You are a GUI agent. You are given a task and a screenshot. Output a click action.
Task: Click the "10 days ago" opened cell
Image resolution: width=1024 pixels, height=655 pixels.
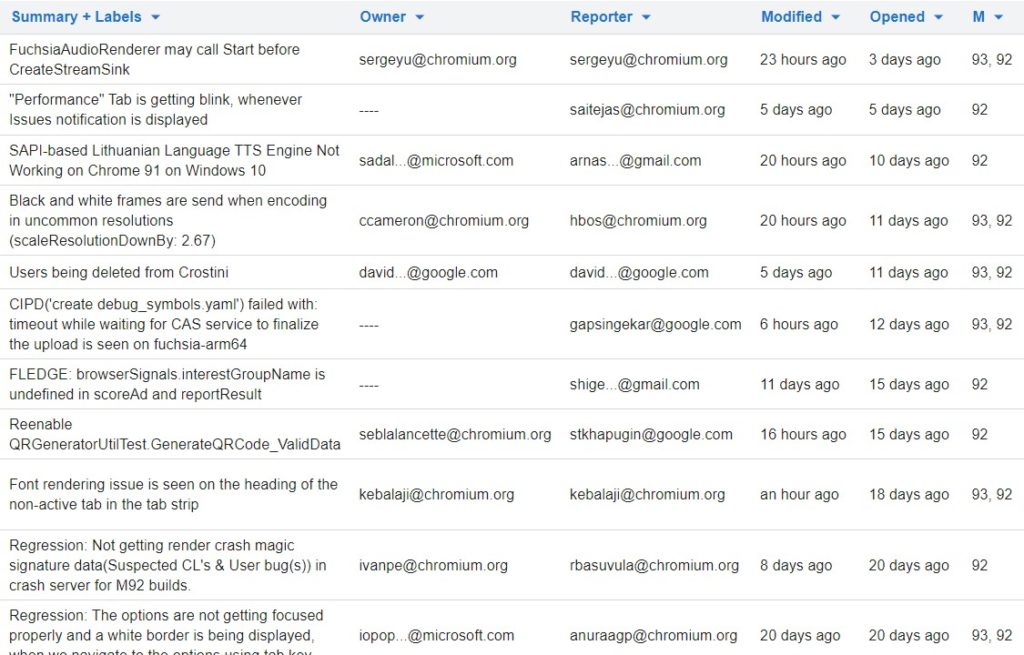(x=908, y=161)
